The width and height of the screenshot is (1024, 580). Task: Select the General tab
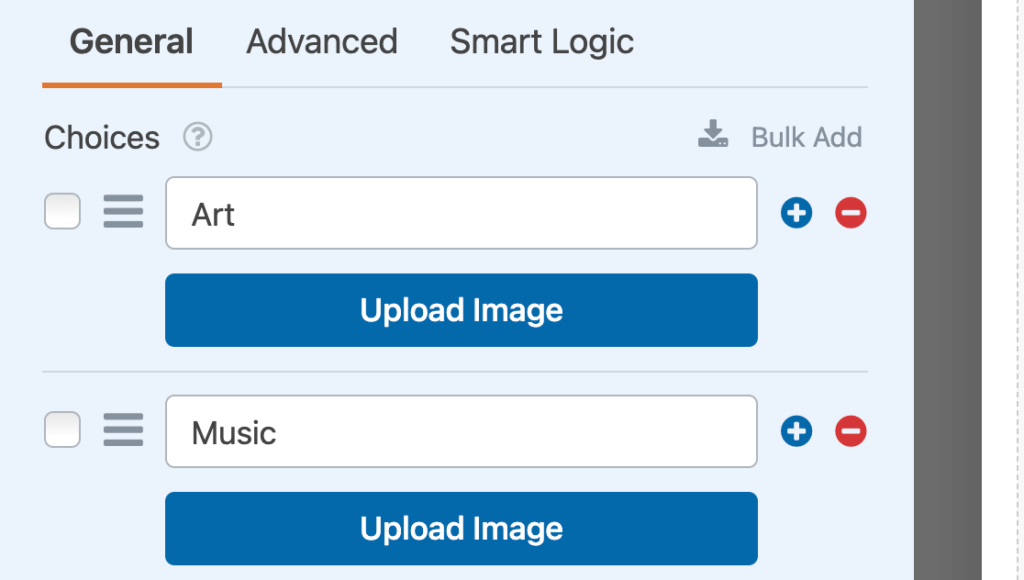tap(130, 42)
